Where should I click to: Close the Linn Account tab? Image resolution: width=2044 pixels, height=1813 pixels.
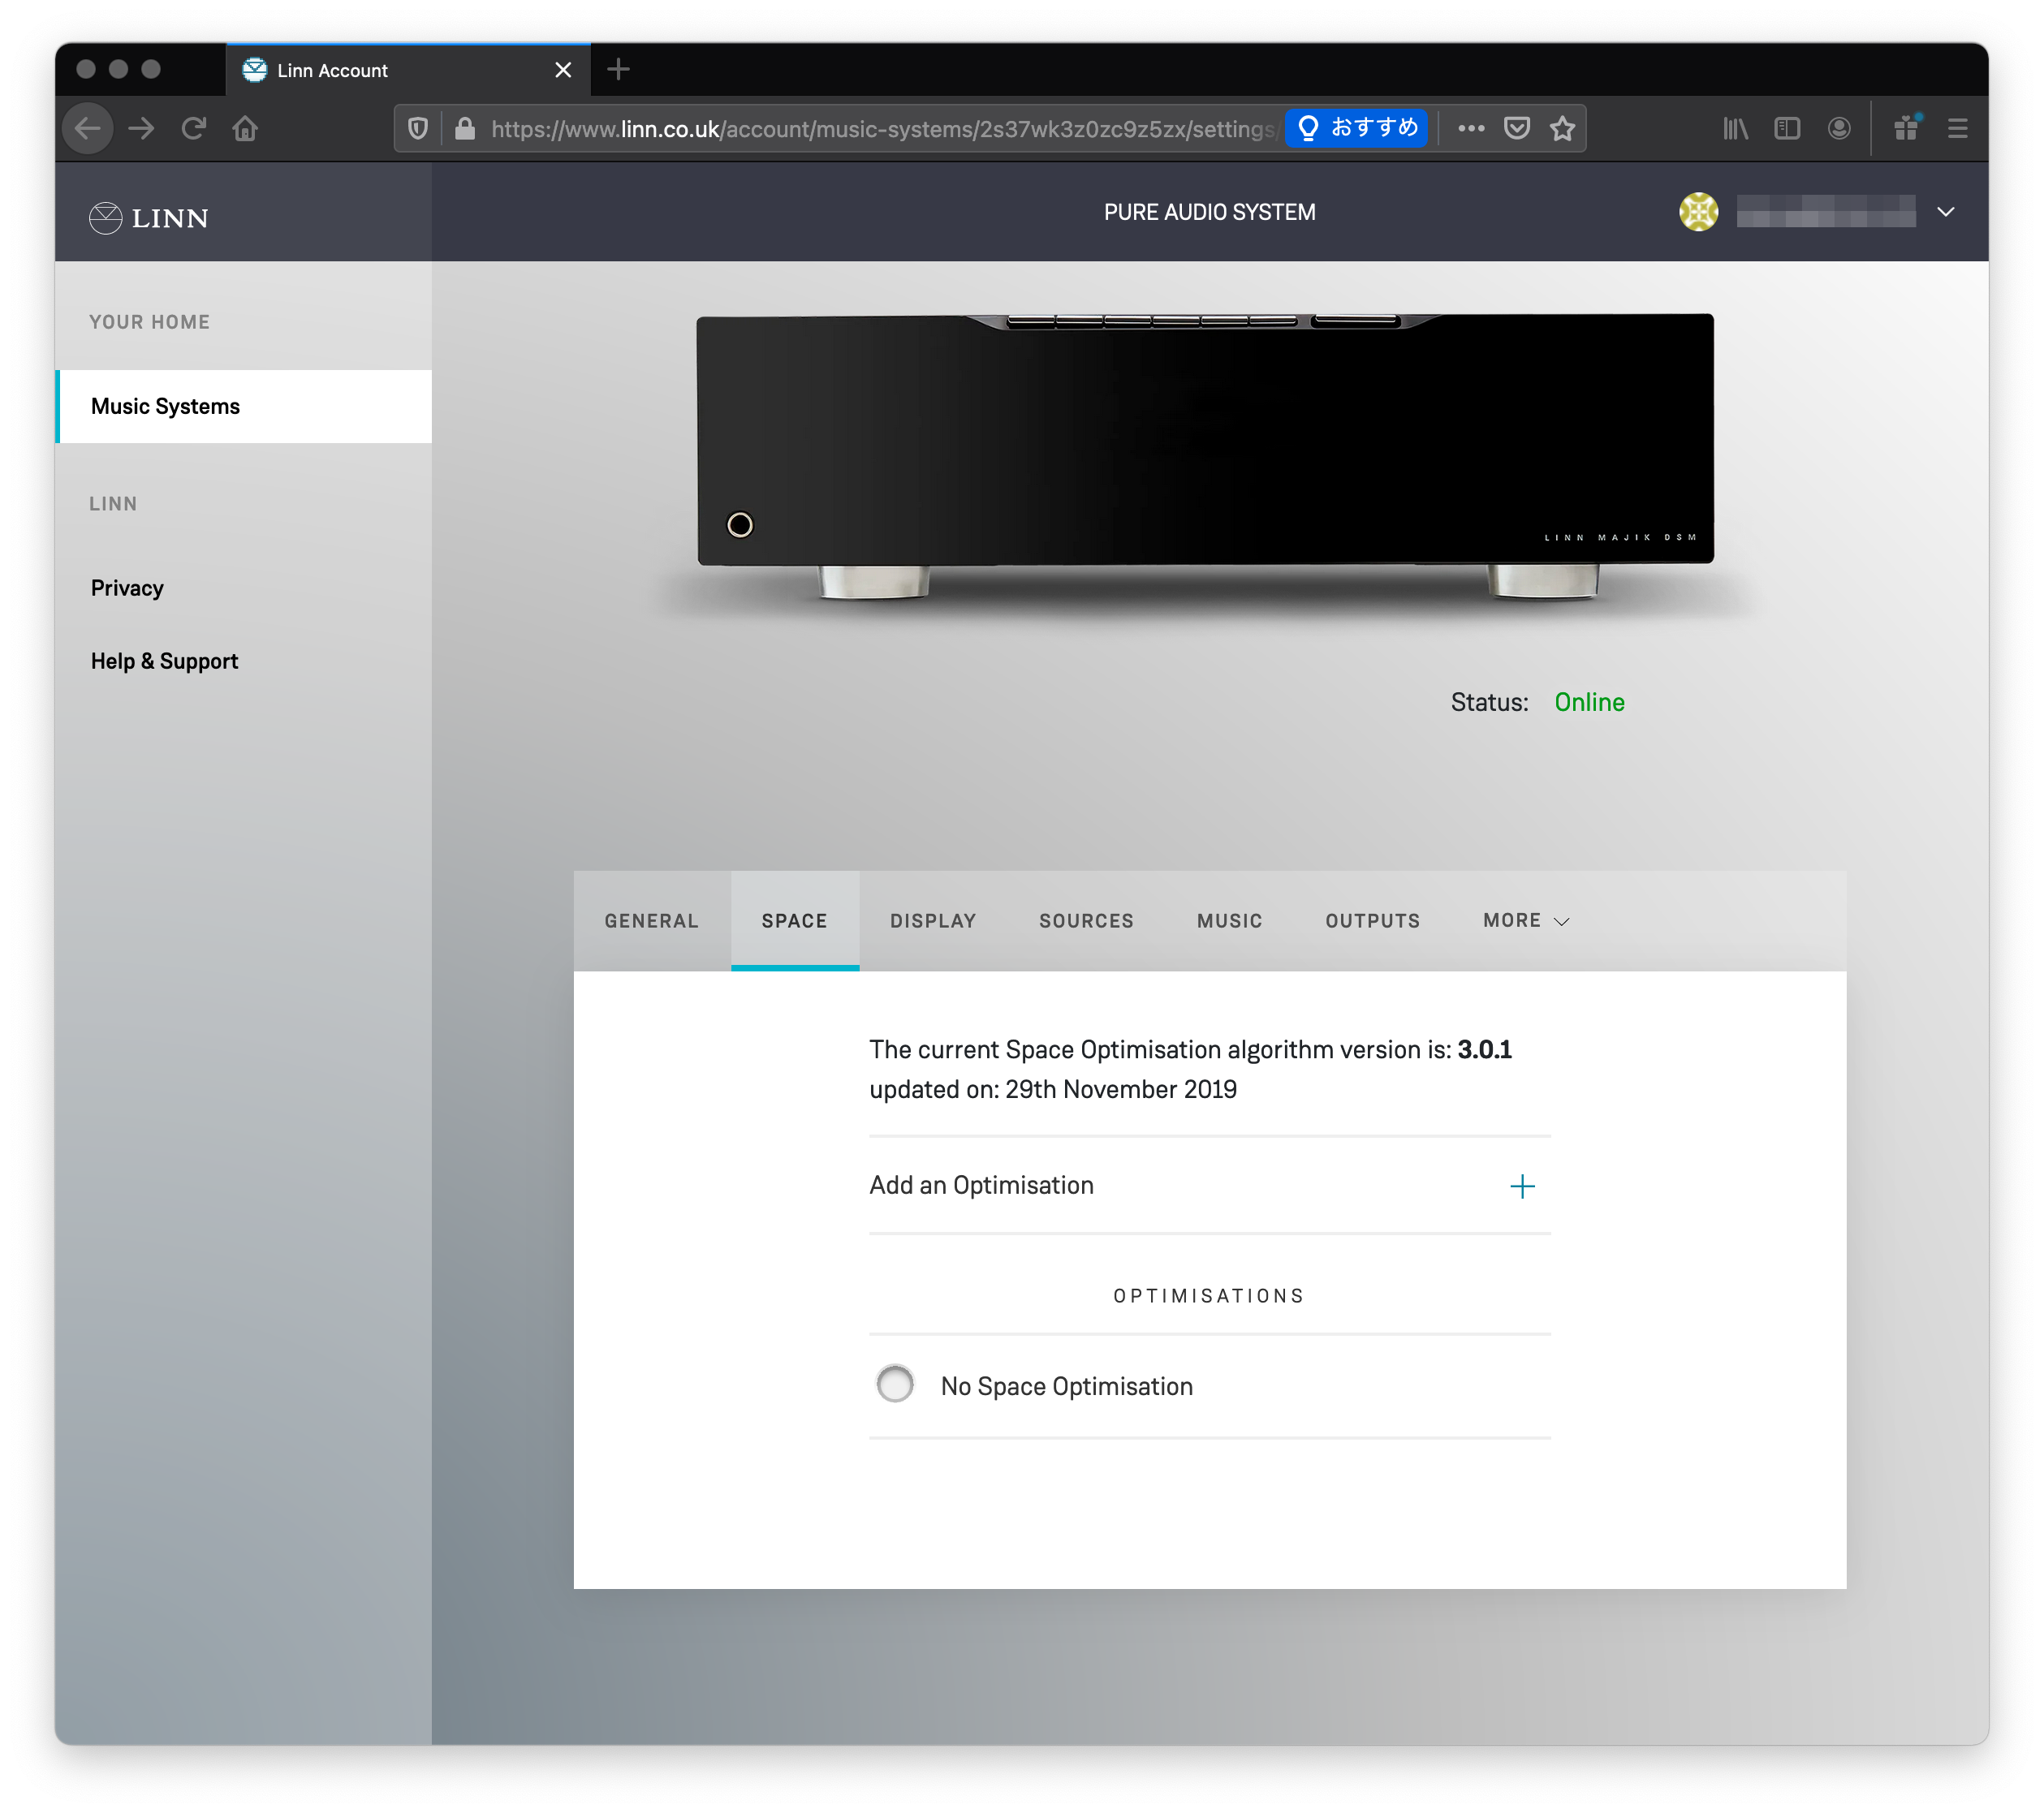(563, 70)
